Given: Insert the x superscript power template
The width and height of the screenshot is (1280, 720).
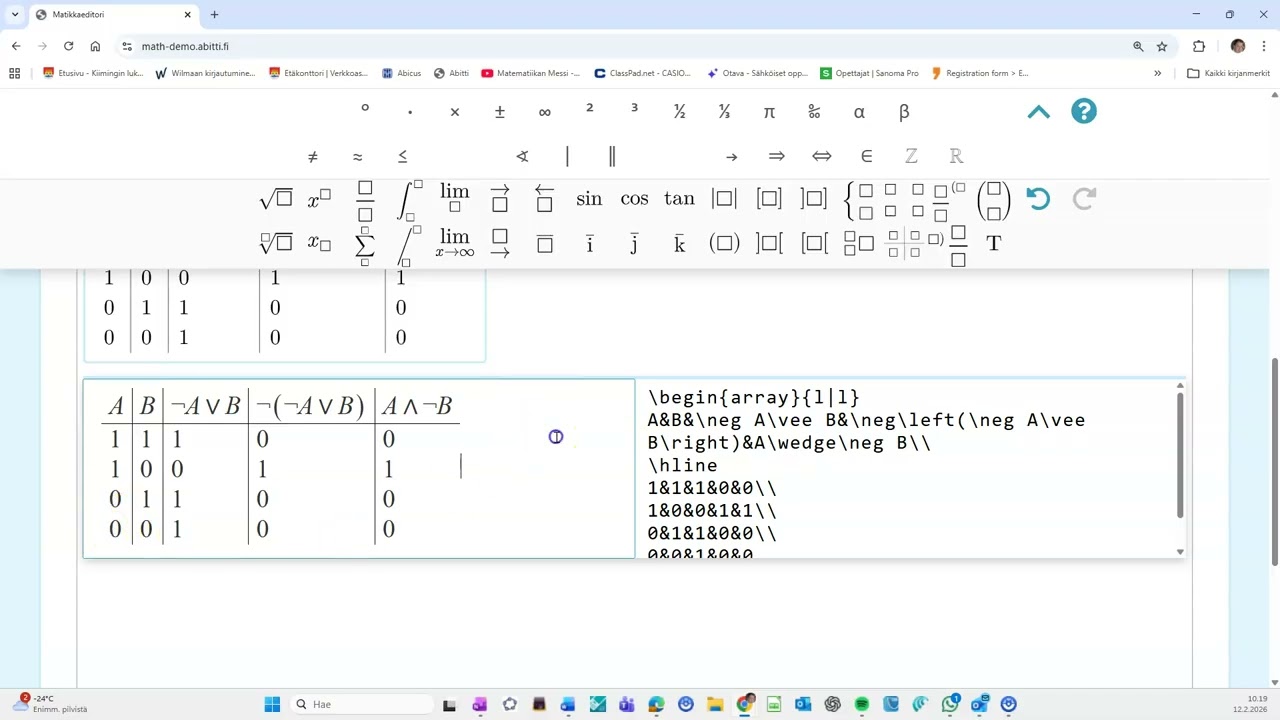Looking at the screenshot, I should [x=319, y=199].
